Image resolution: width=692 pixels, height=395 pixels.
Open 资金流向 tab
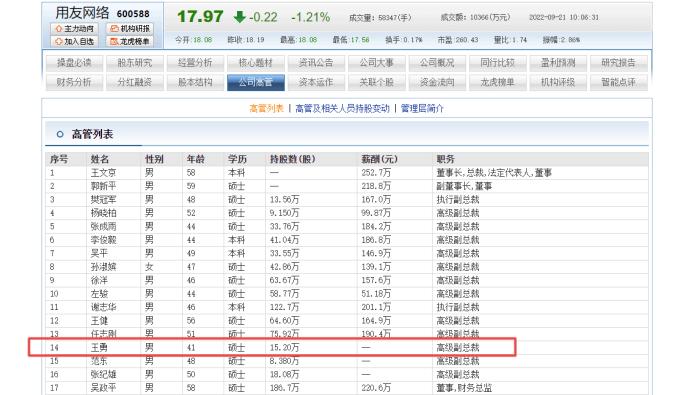pos(437,83)
